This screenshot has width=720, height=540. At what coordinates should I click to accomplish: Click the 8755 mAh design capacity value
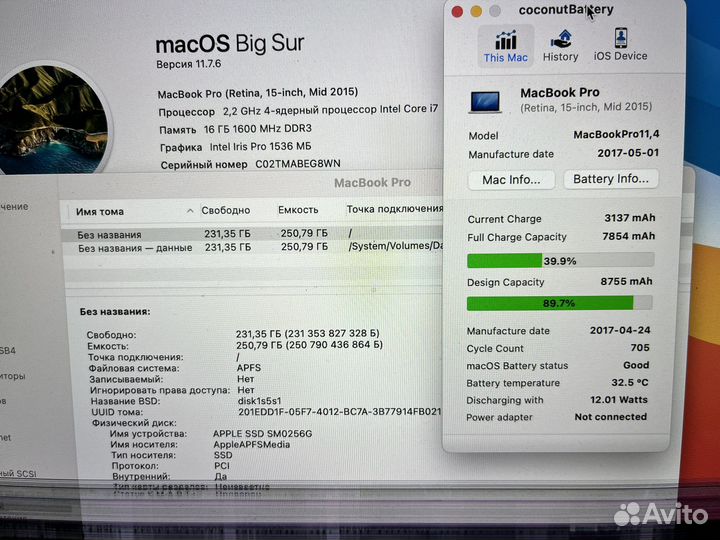click(x=626, y=281)
